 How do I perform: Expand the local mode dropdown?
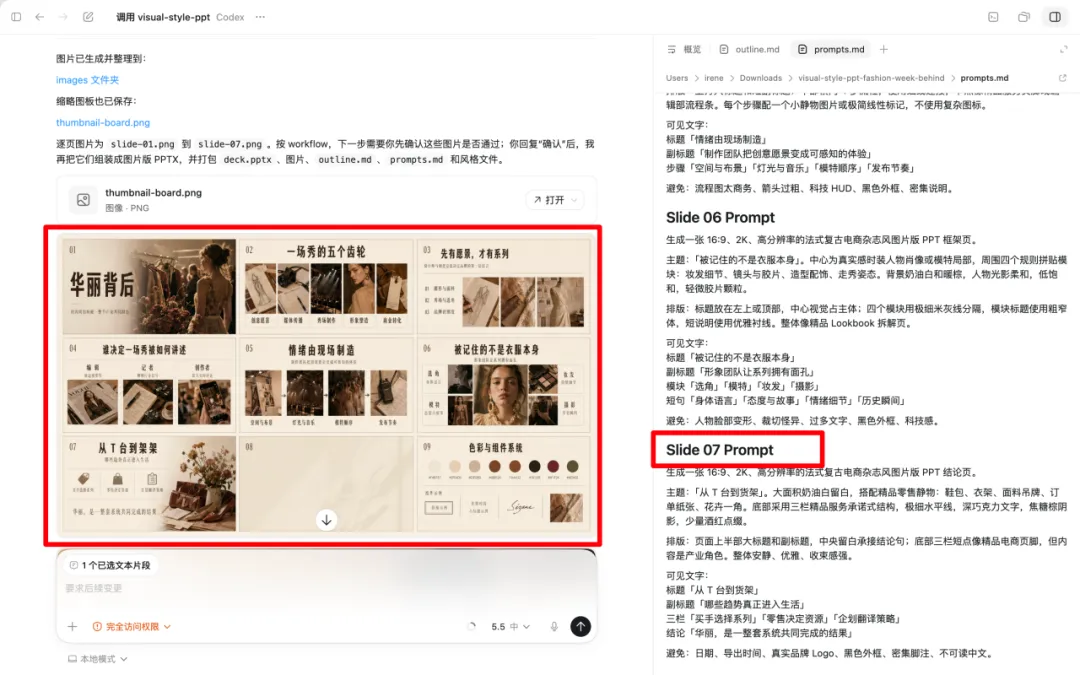pyautogui.click(x=98, y=659)
